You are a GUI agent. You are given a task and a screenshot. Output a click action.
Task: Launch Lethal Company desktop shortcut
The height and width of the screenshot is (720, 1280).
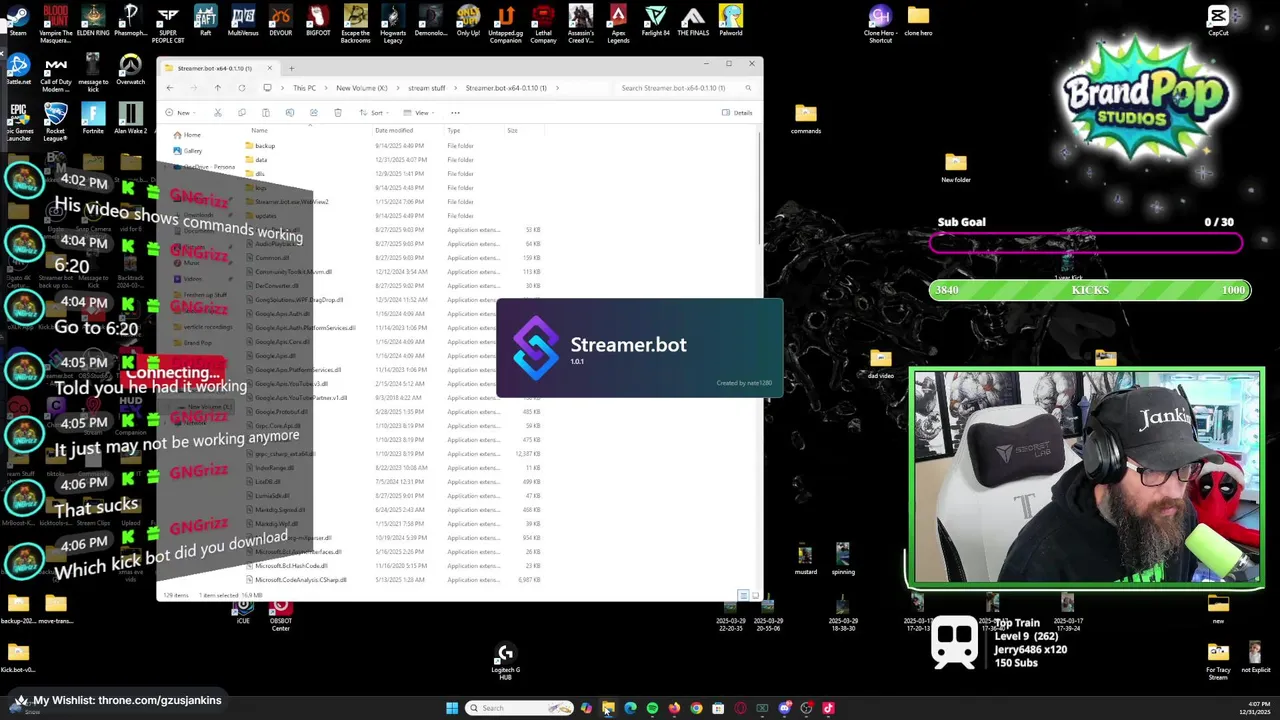543,24
